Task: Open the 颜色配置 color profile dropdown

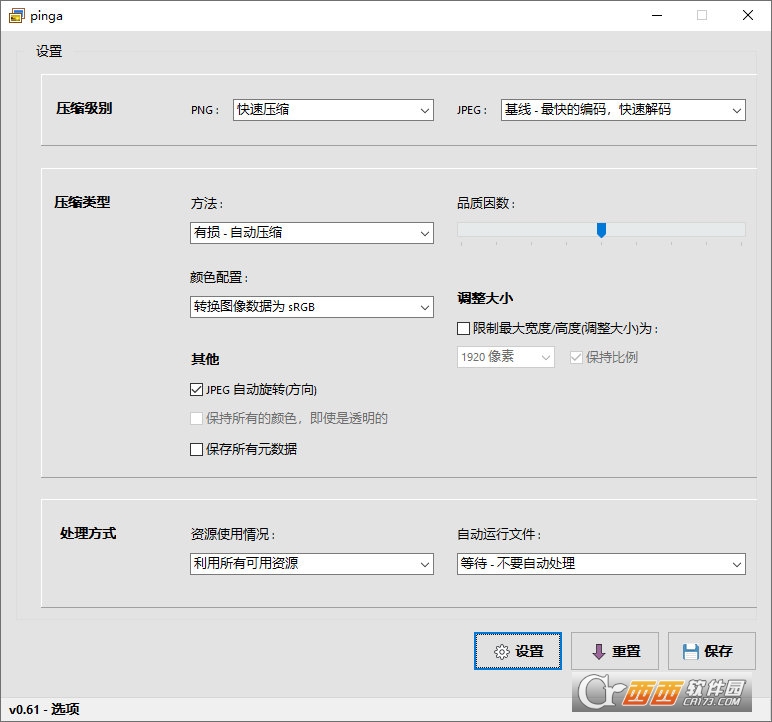Action: click(312, 307)
